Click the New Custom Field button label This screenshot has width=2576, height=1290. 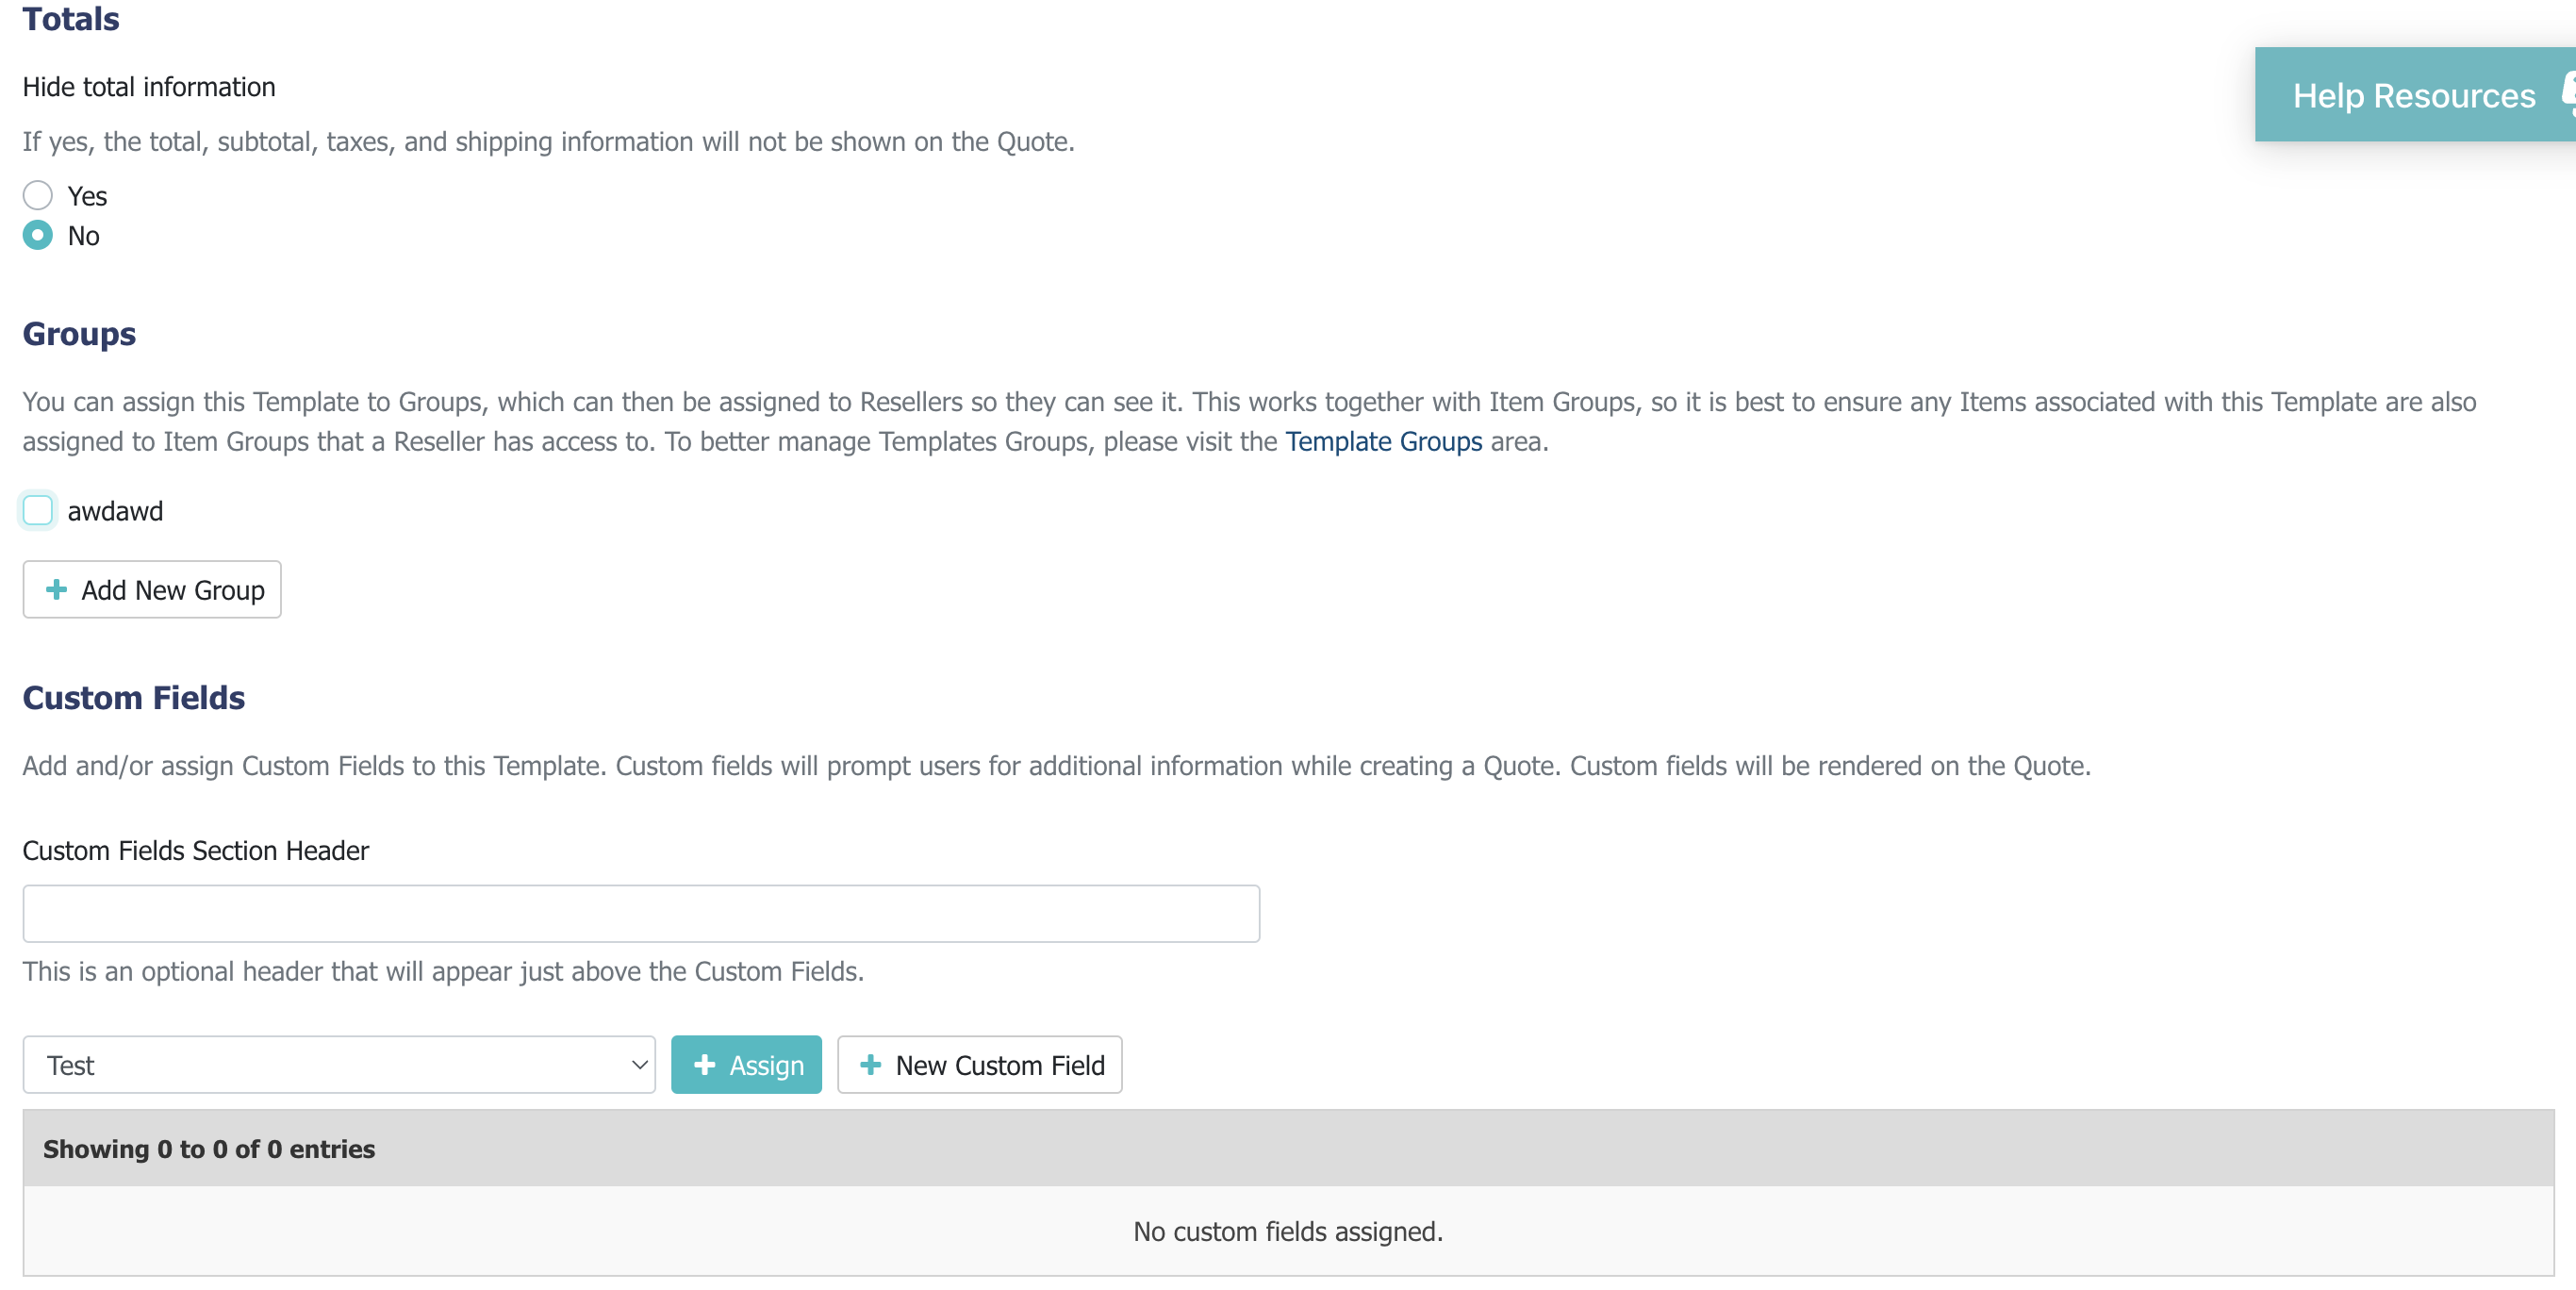click(x=1000, y=1066)
